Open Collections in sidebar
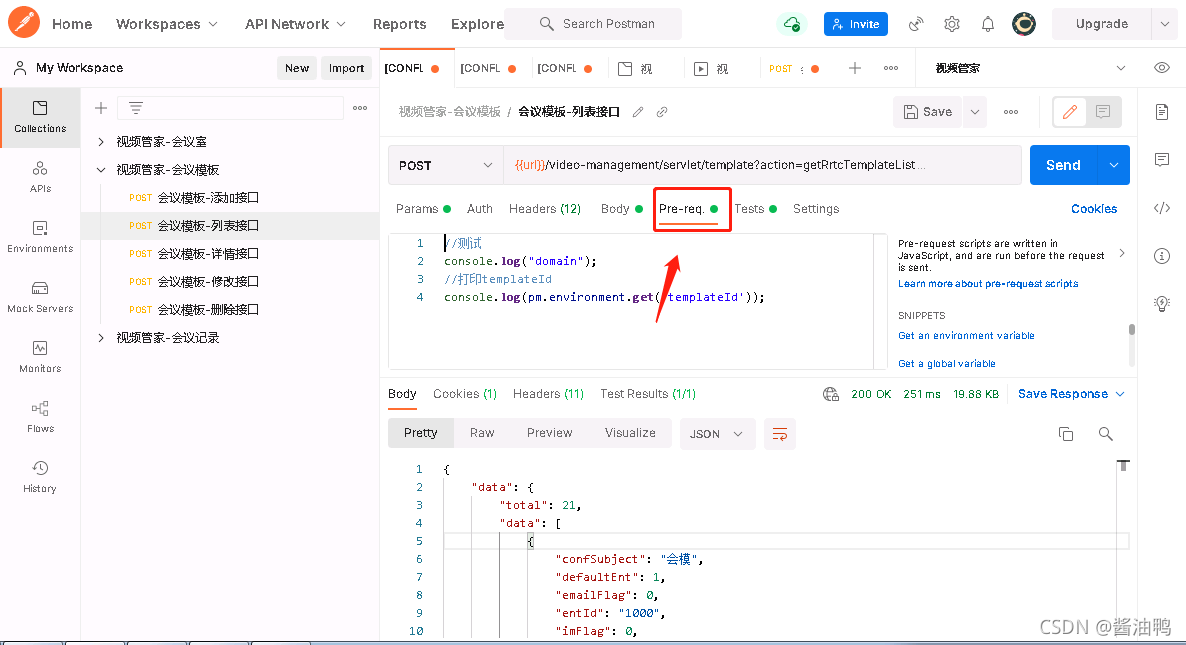 tap(40, 117)
